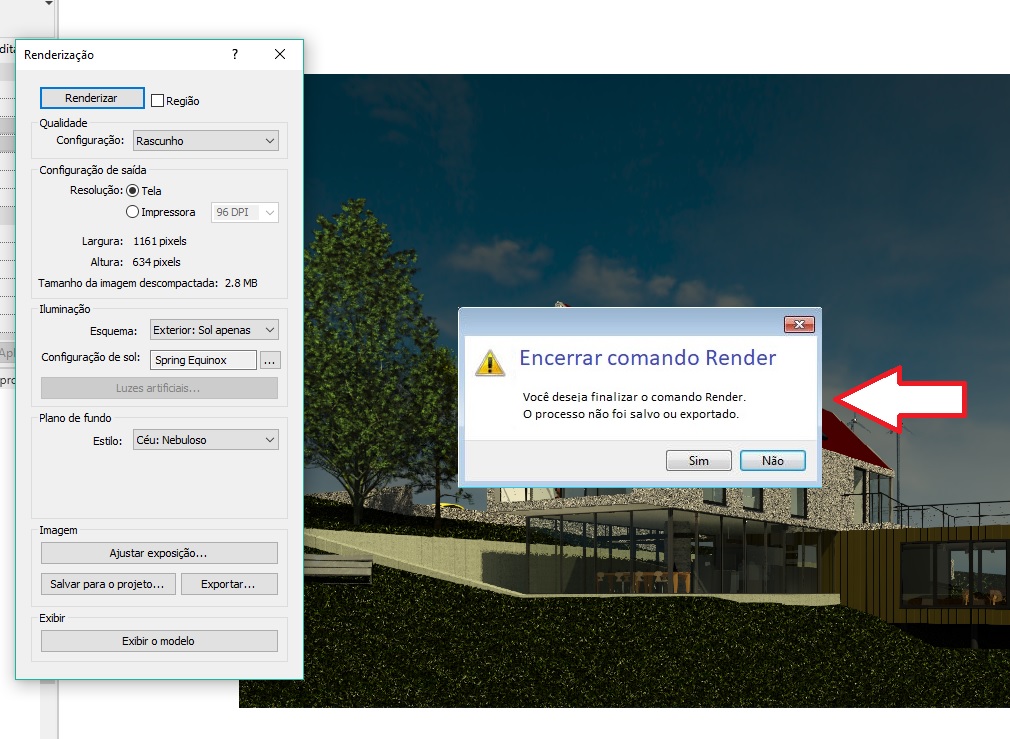
Task: Close the Encerrar comando Render dialog
Action: (799, 324)
